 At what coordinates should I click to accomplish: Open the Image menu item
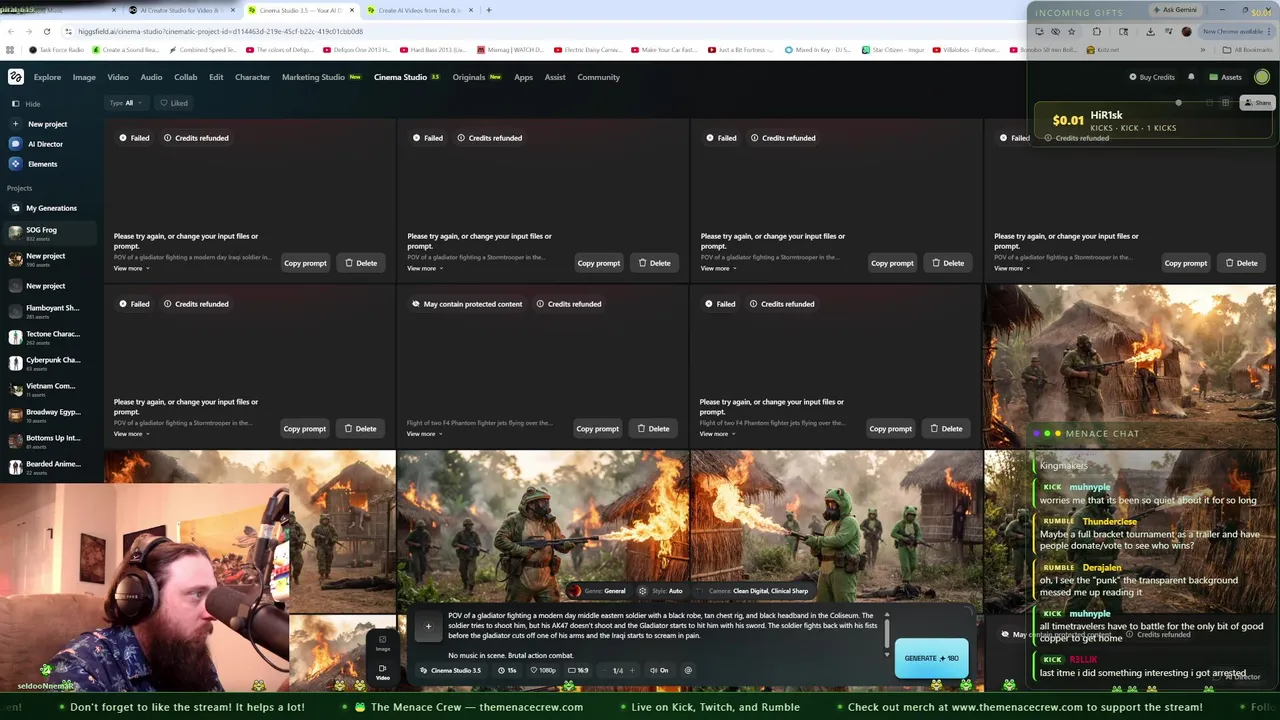(x=84, y=77)
